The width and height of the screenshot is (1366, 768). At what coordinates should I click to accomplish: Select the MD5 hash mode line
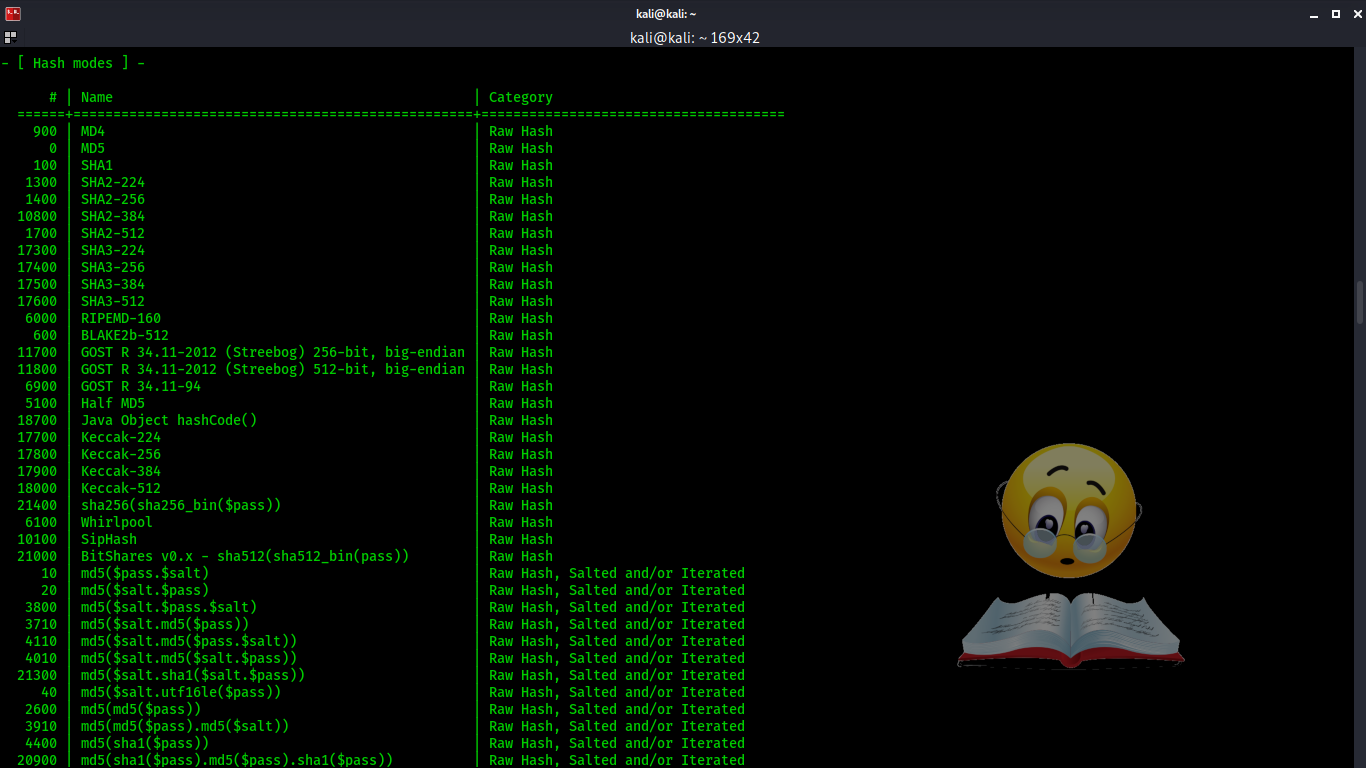(93, 148)
